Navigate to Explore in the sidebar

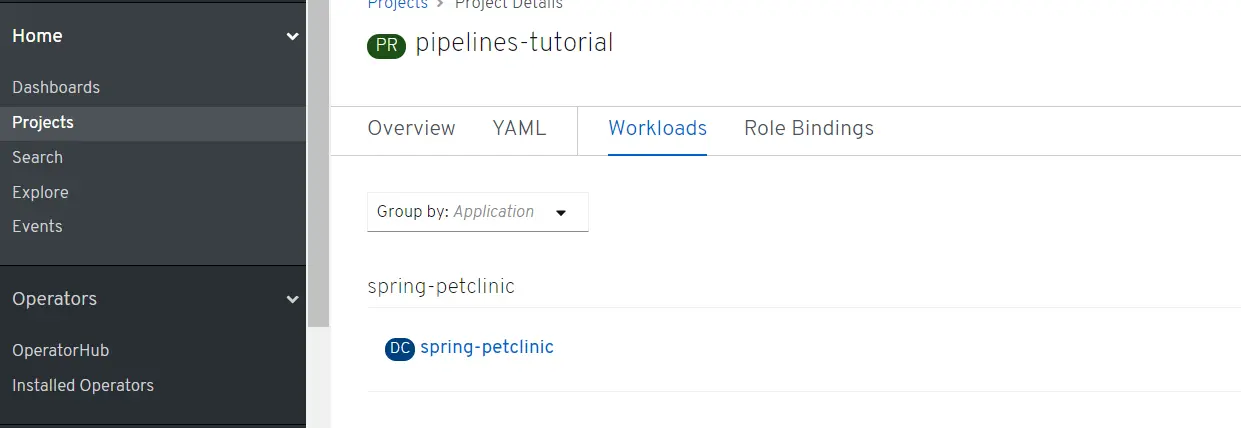(40, 192)
